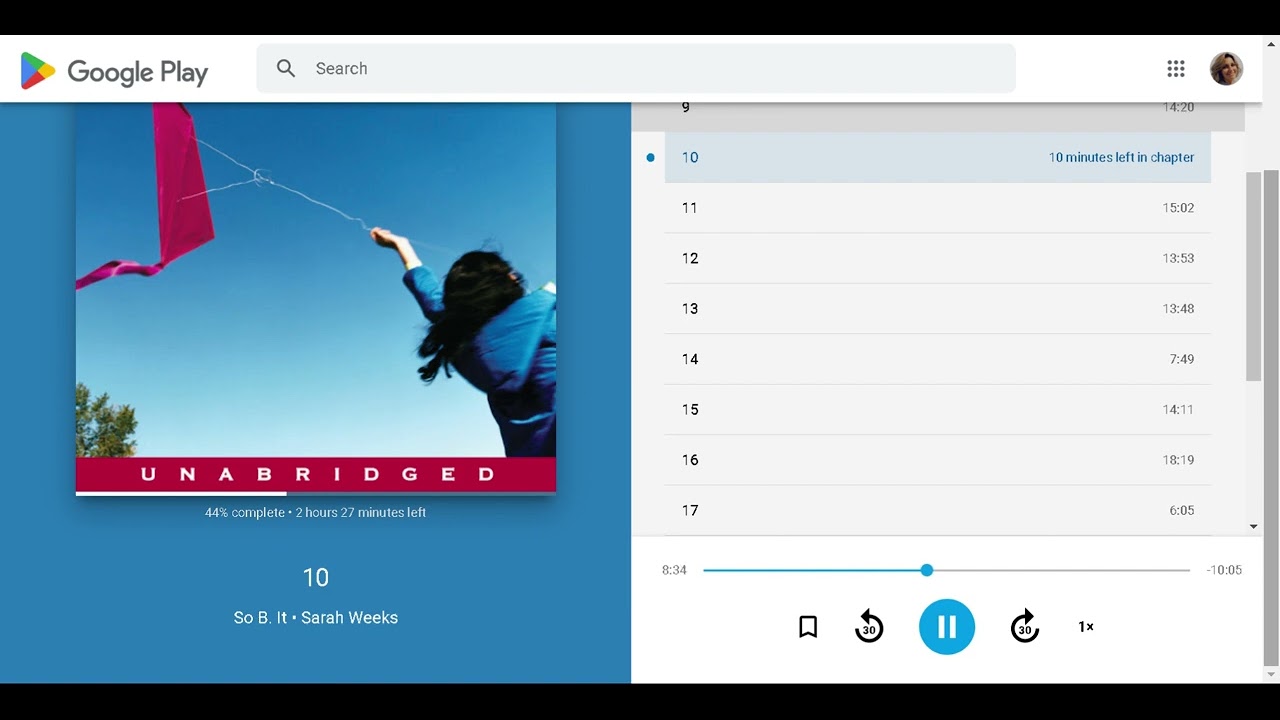Image resolution: width=1280 pixels, height=720 pixels.
Task: Click the elapsed time 8:34
Action: tap(674, 570)
